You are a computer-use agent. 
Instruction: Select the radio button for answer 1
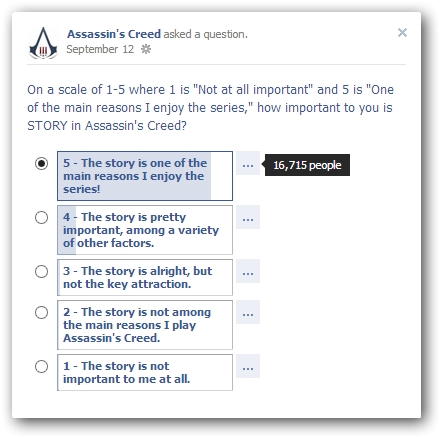click(x=41, y=366)
